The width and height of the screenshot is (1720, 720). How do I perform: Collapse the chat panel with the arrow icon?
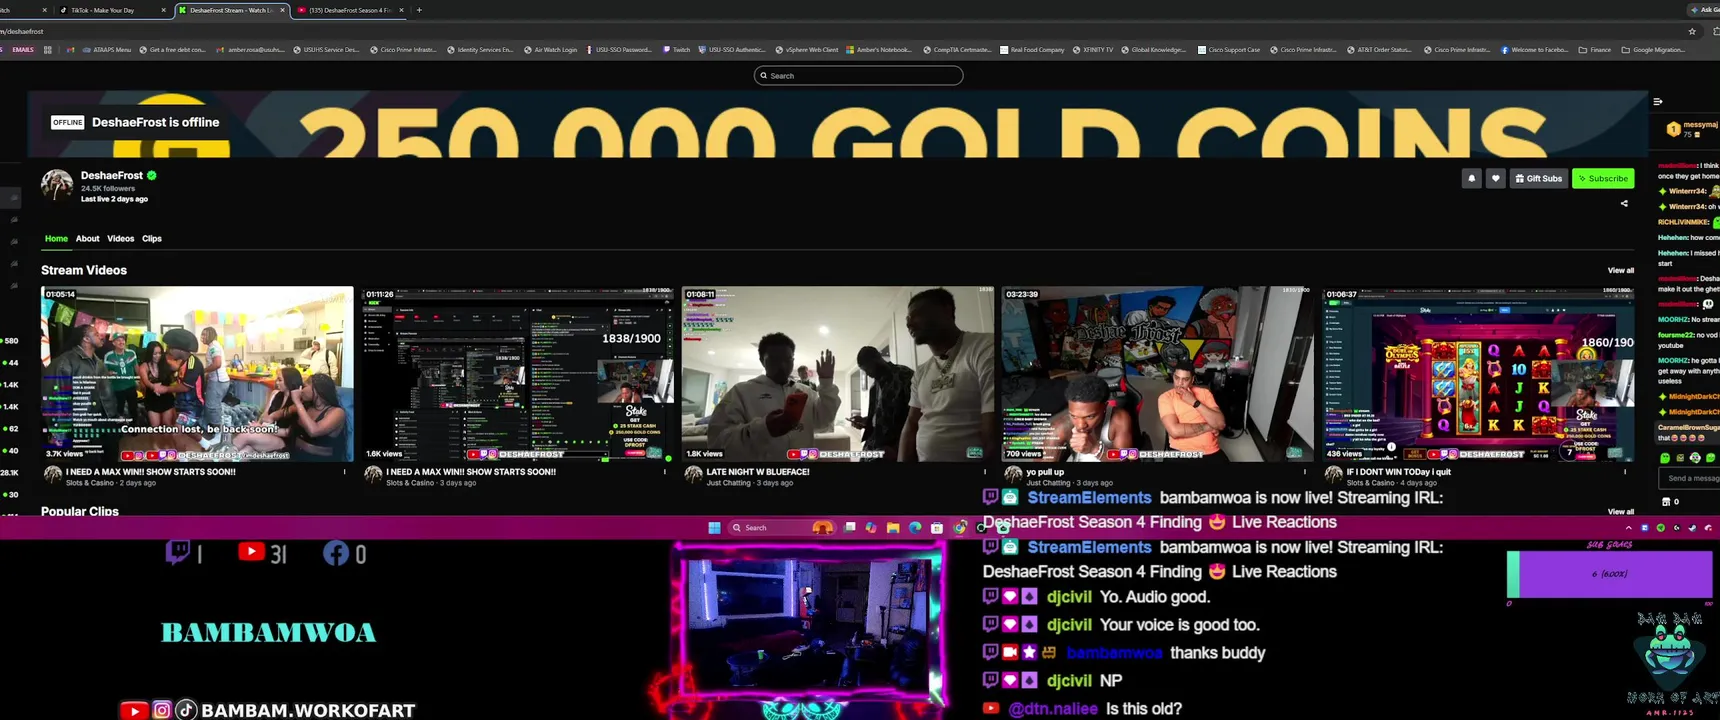click(1658, 101)
